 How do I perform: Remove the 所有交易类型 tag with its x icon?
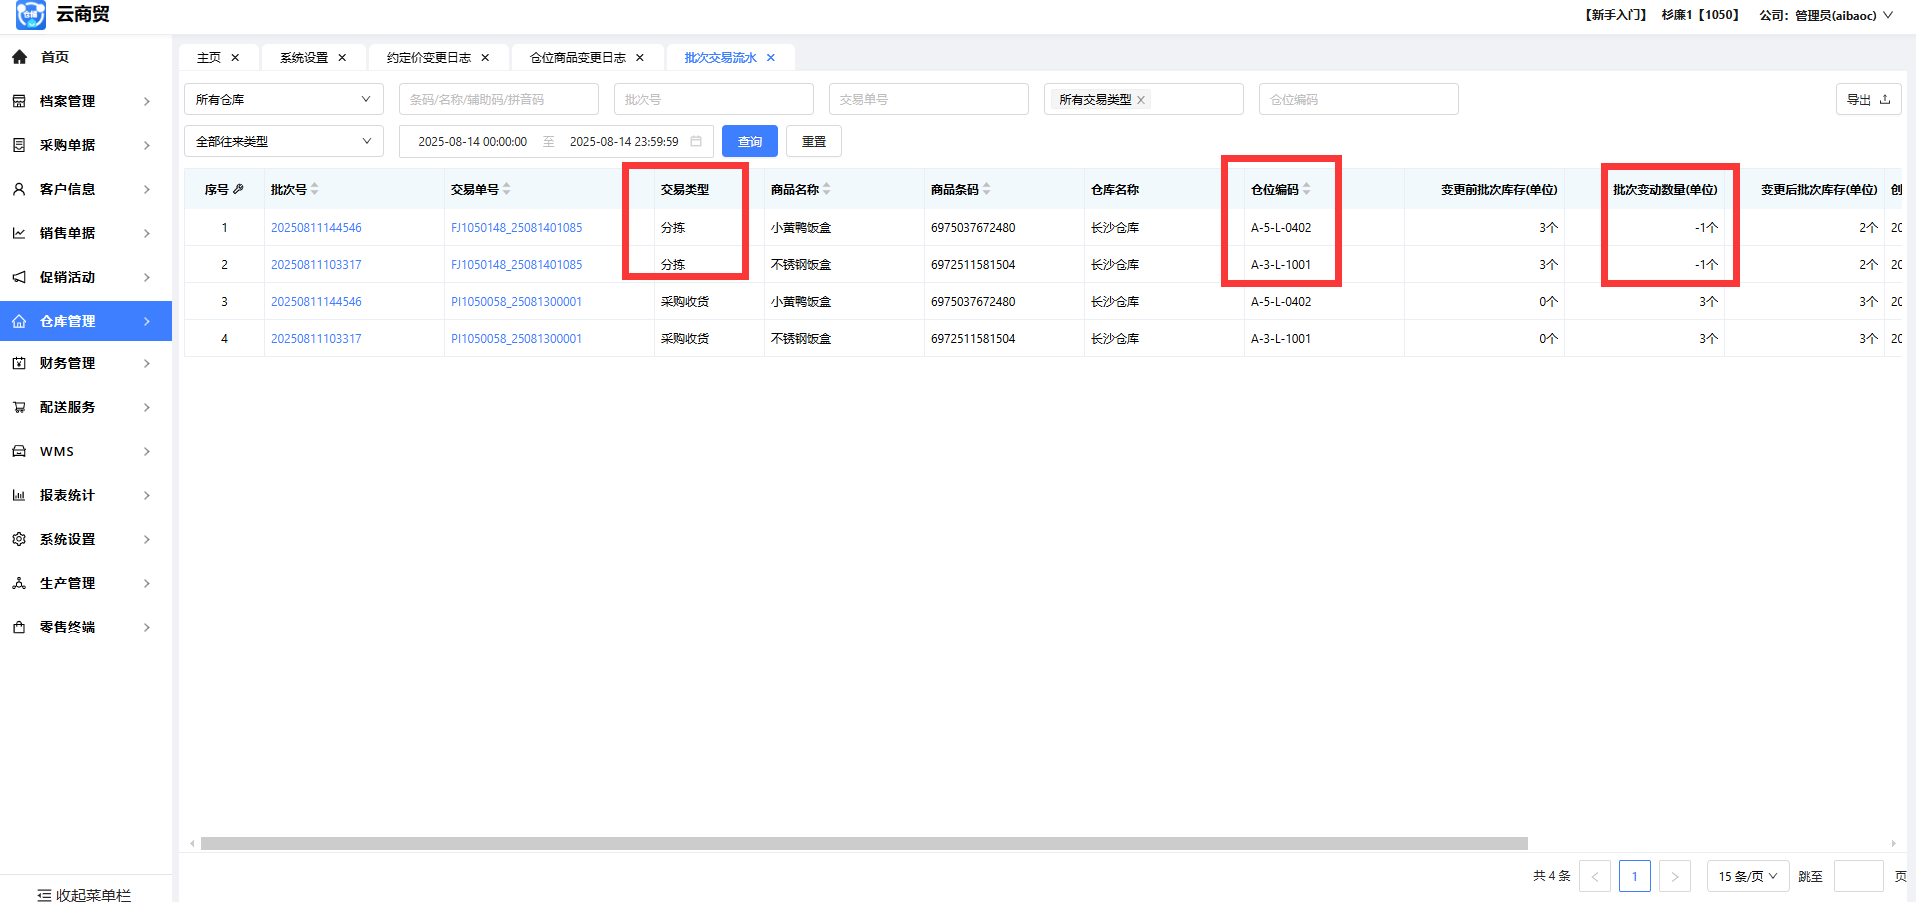tap(1141, 100)
